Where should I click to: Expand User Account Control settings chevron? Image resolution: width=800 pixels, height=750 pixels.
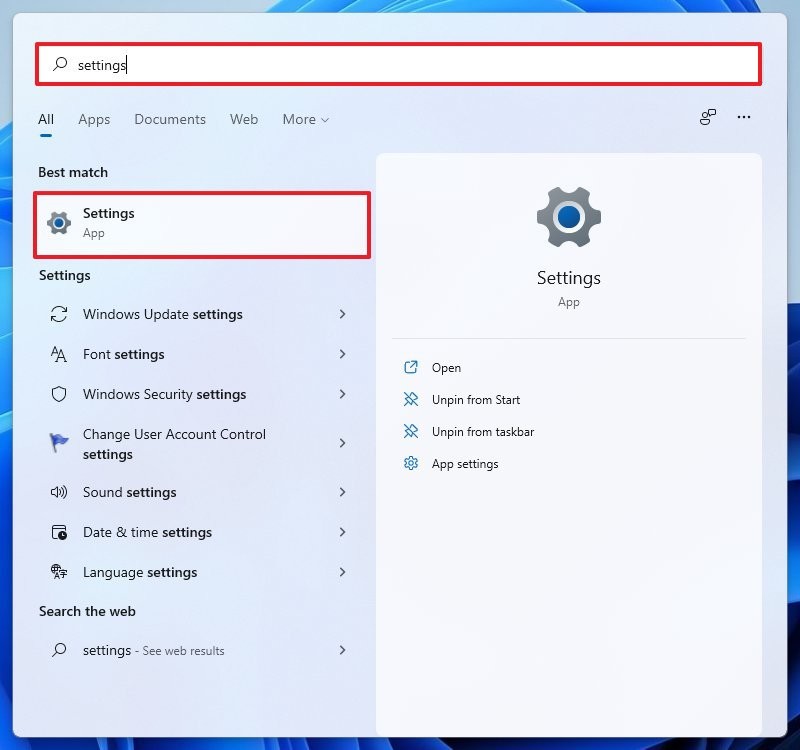pyautogui.click(x=342, y=443)
